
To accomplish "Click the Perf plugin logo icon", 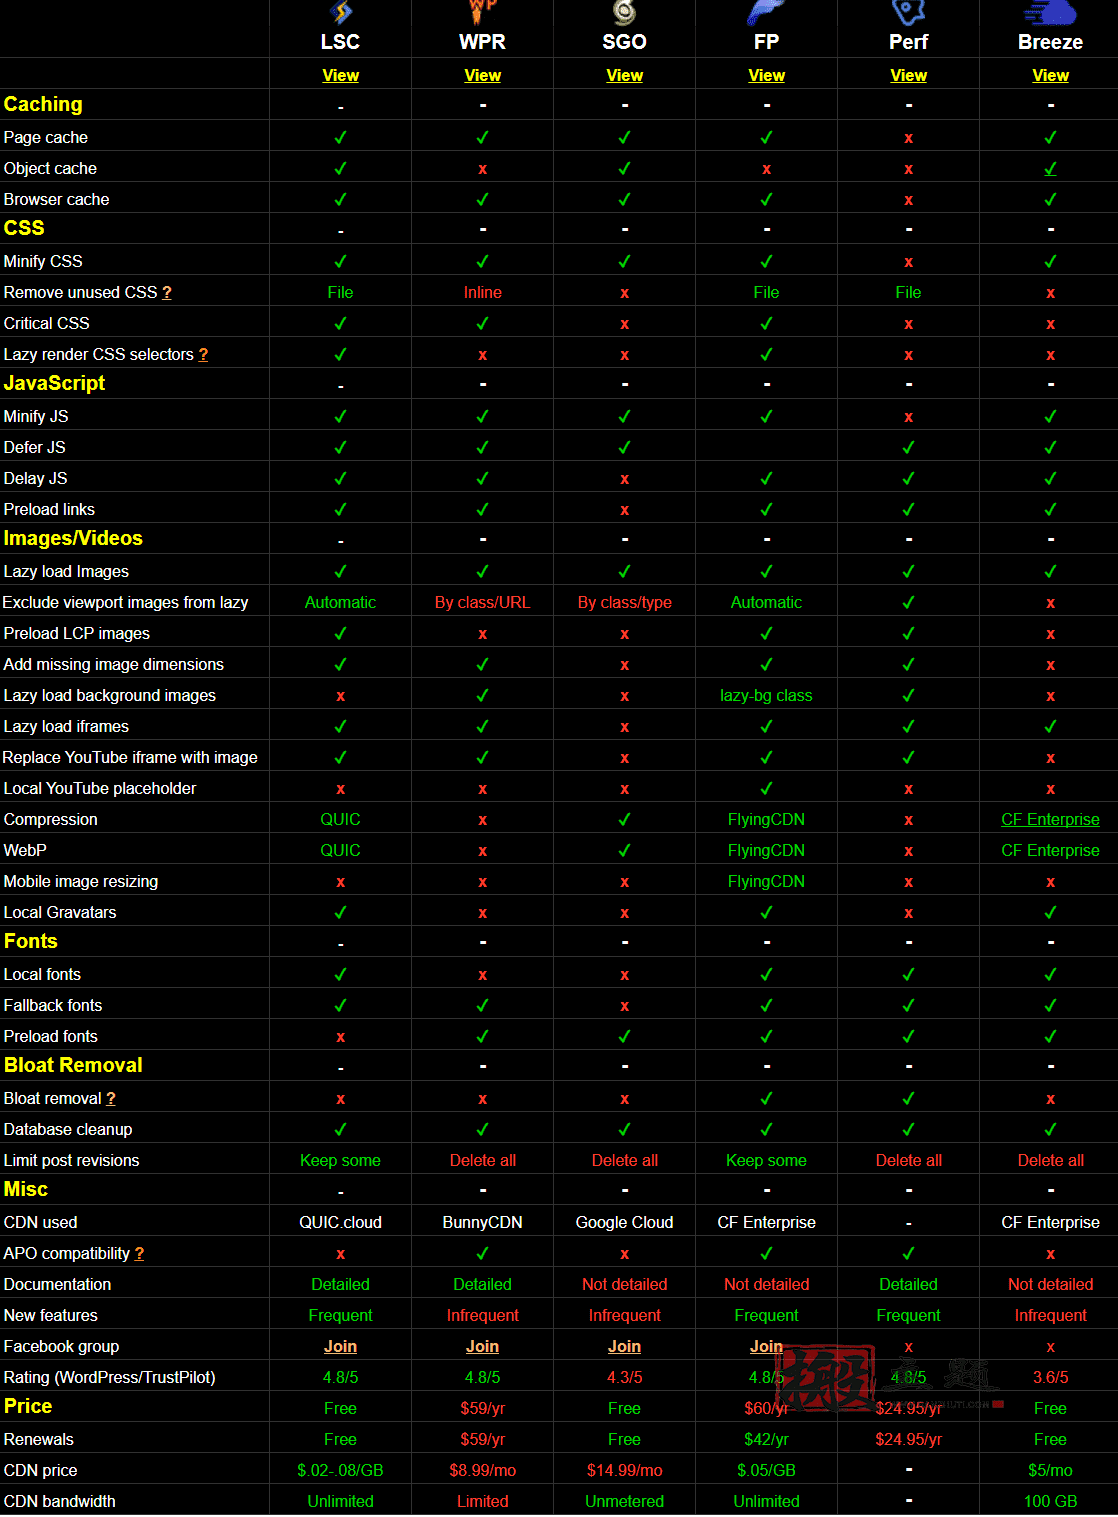I will point(908,12).
